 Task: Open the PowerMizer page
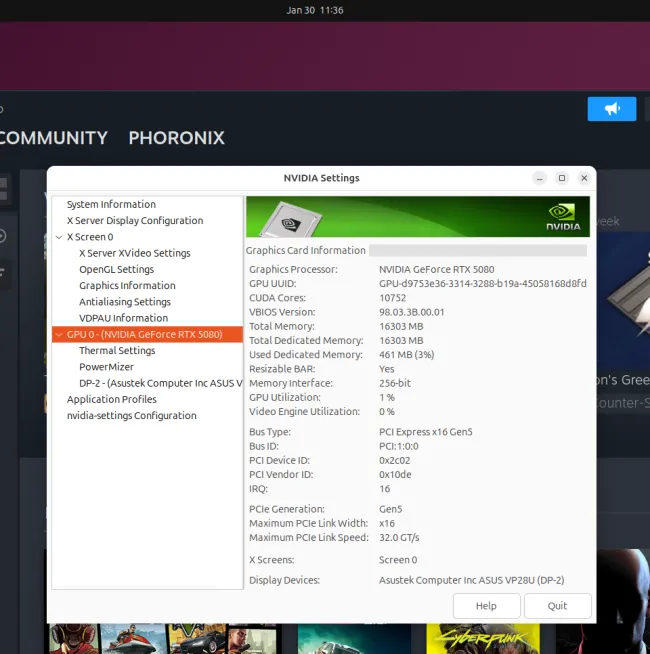click(106, 367)
